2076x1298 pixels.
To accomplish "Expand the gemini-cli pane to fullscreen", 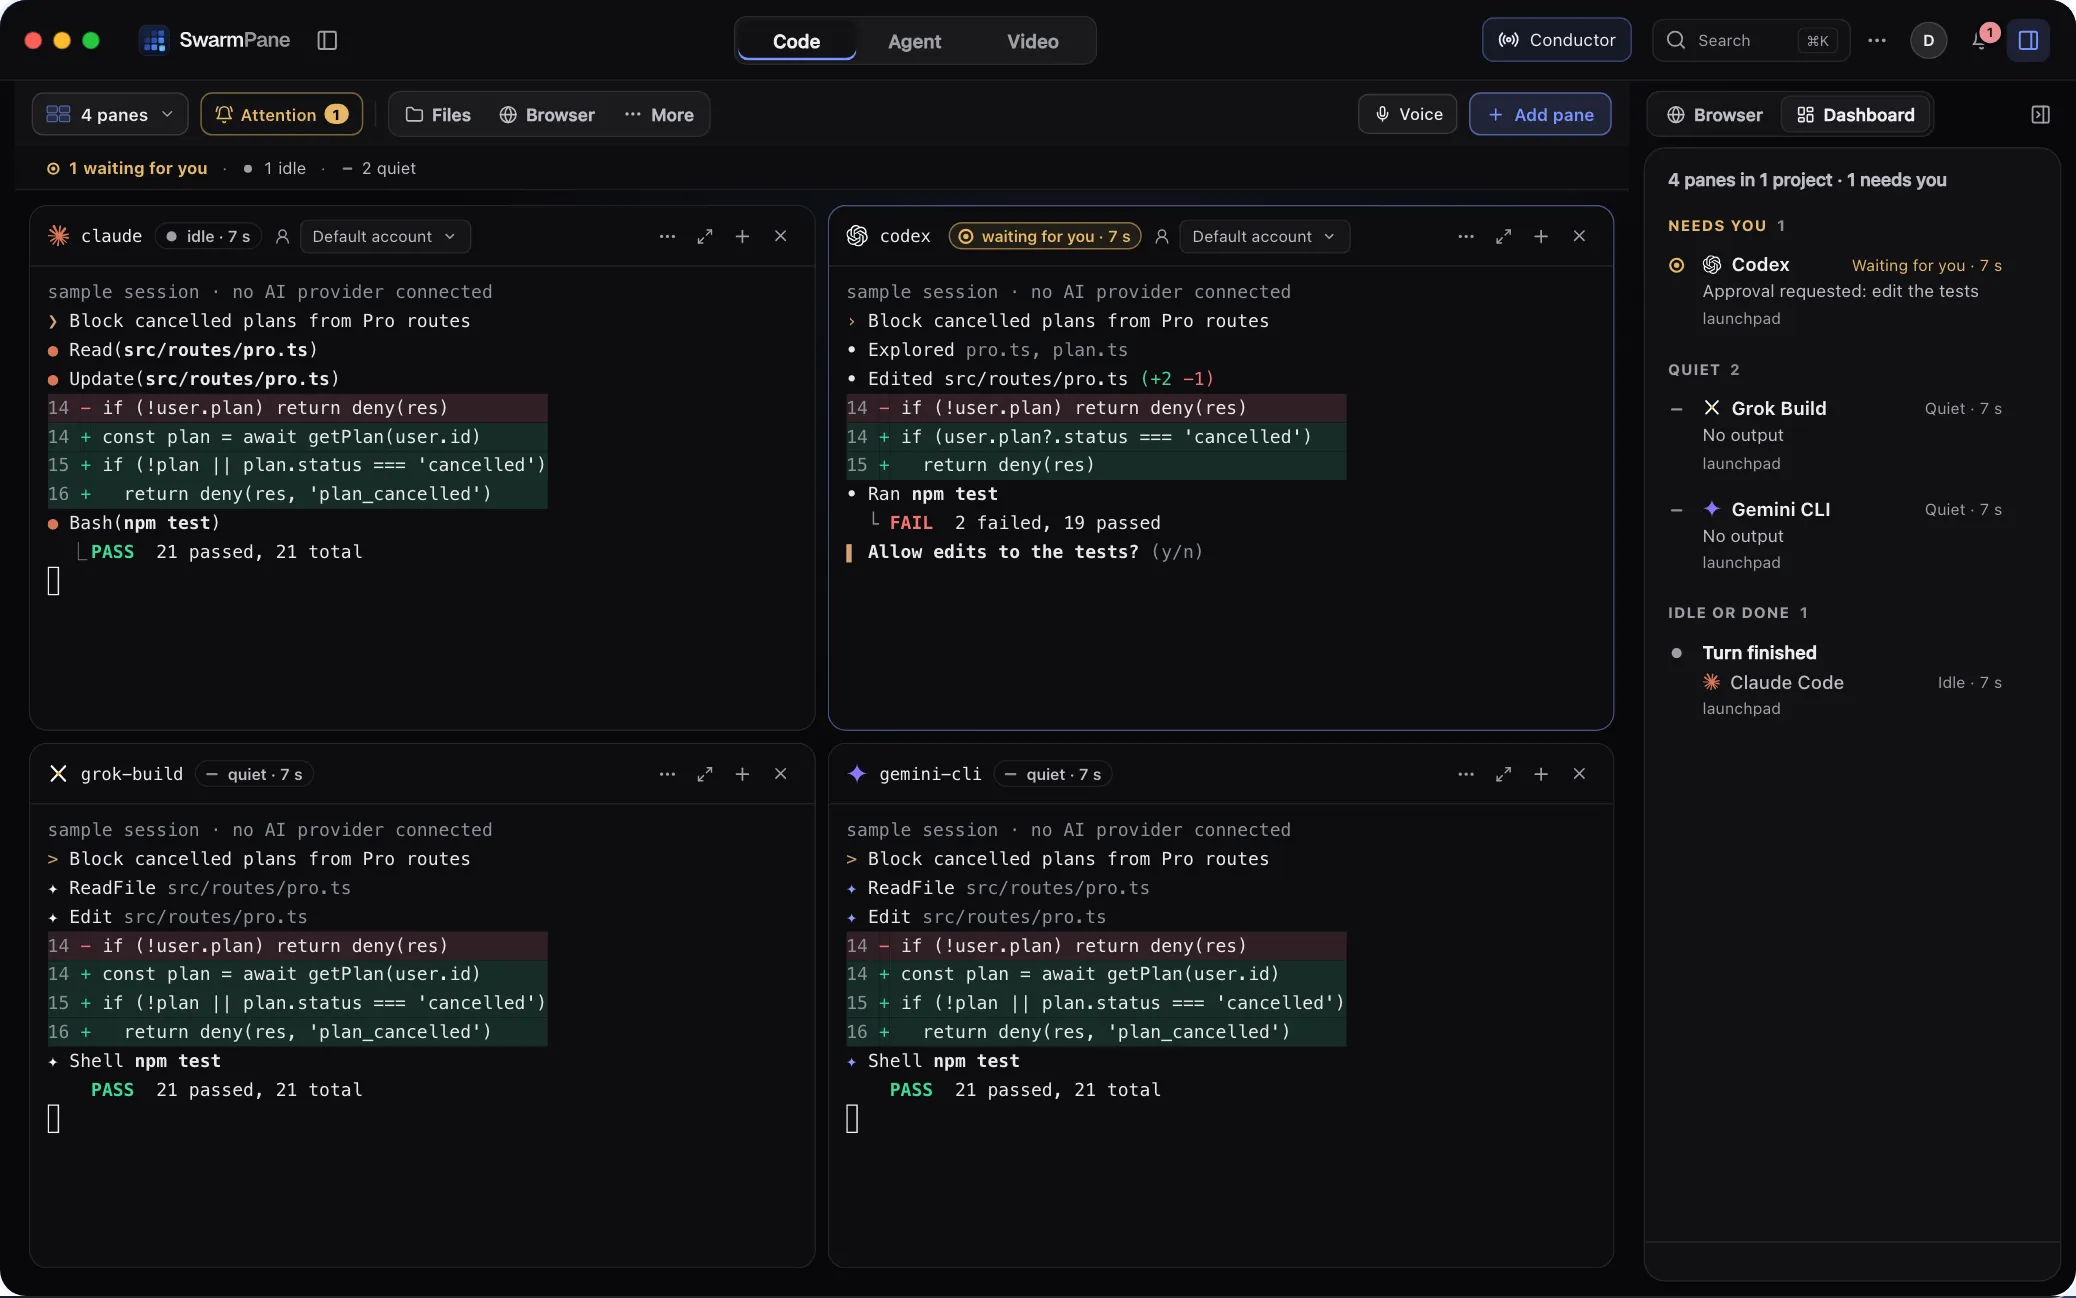I will (1503, 774).
